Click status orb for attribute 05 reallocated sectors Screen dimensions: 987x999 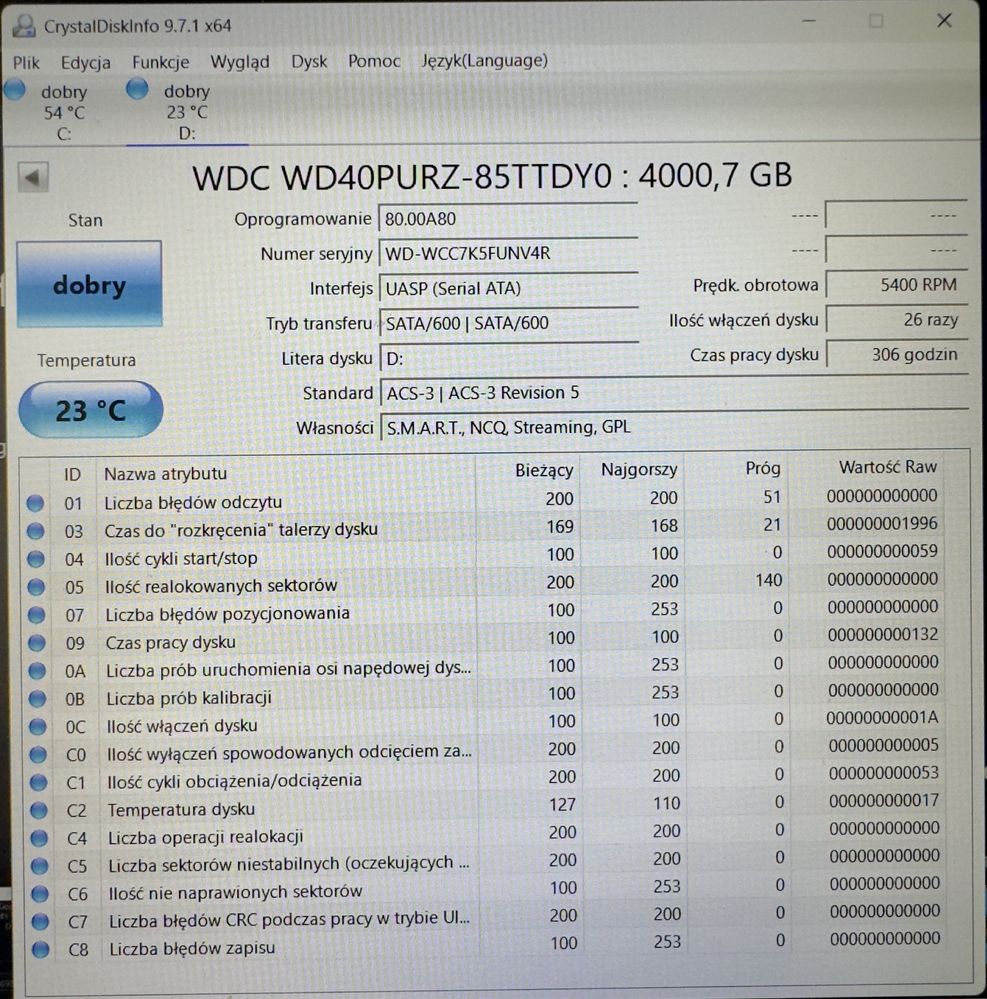coord(36,587)
